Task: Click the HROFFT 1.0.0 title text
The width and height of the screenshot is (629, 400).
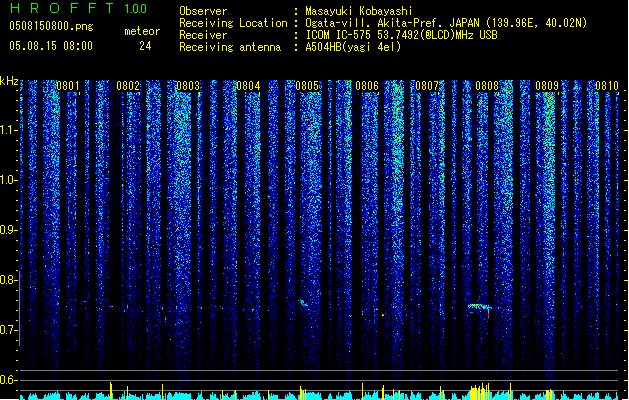Action: (x=79, y=8)
